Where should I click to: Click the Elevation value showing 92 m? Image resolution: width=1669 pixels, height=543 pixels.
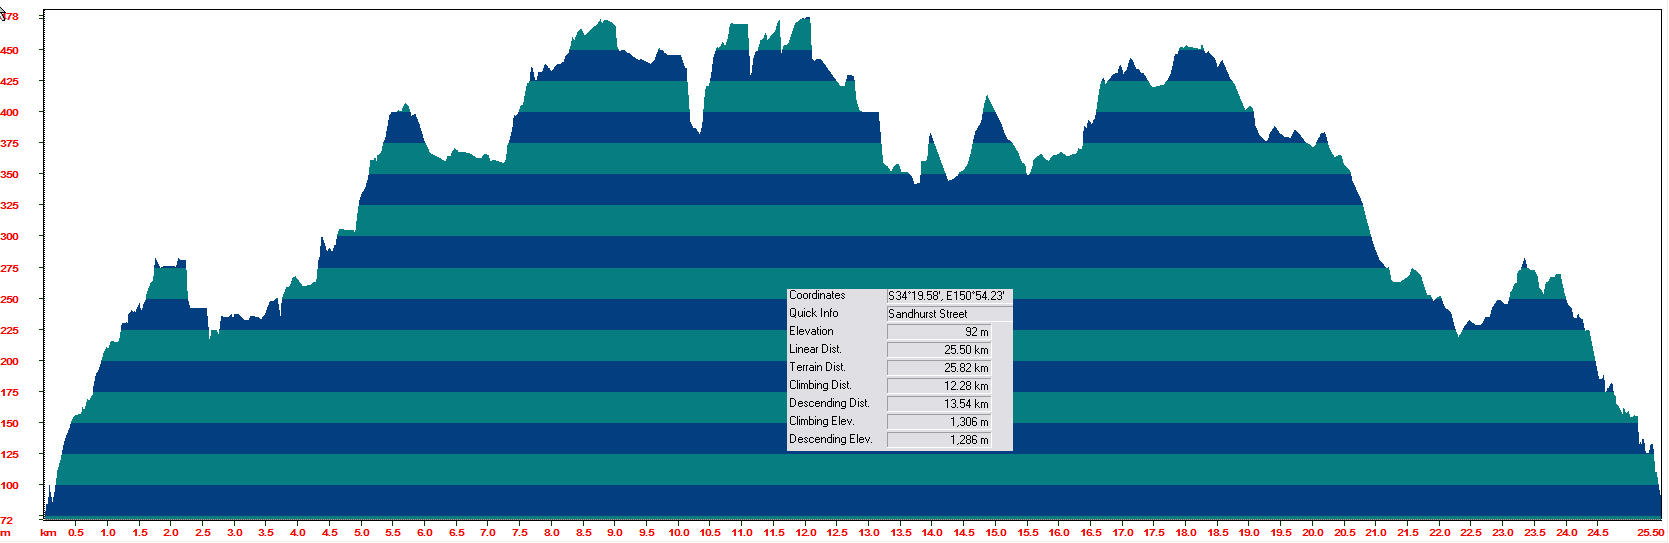[x=948, y=332]
